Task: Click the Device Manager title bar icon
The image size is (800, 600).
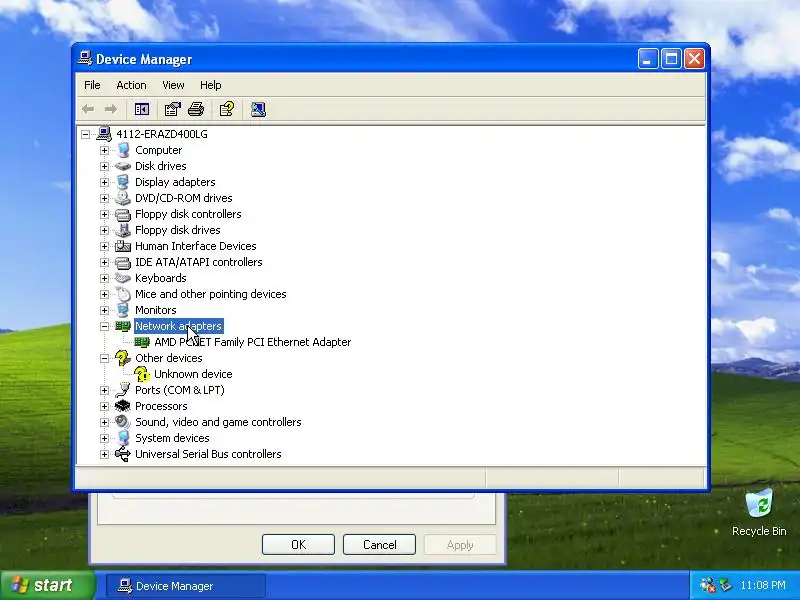Action: (85, 59)
